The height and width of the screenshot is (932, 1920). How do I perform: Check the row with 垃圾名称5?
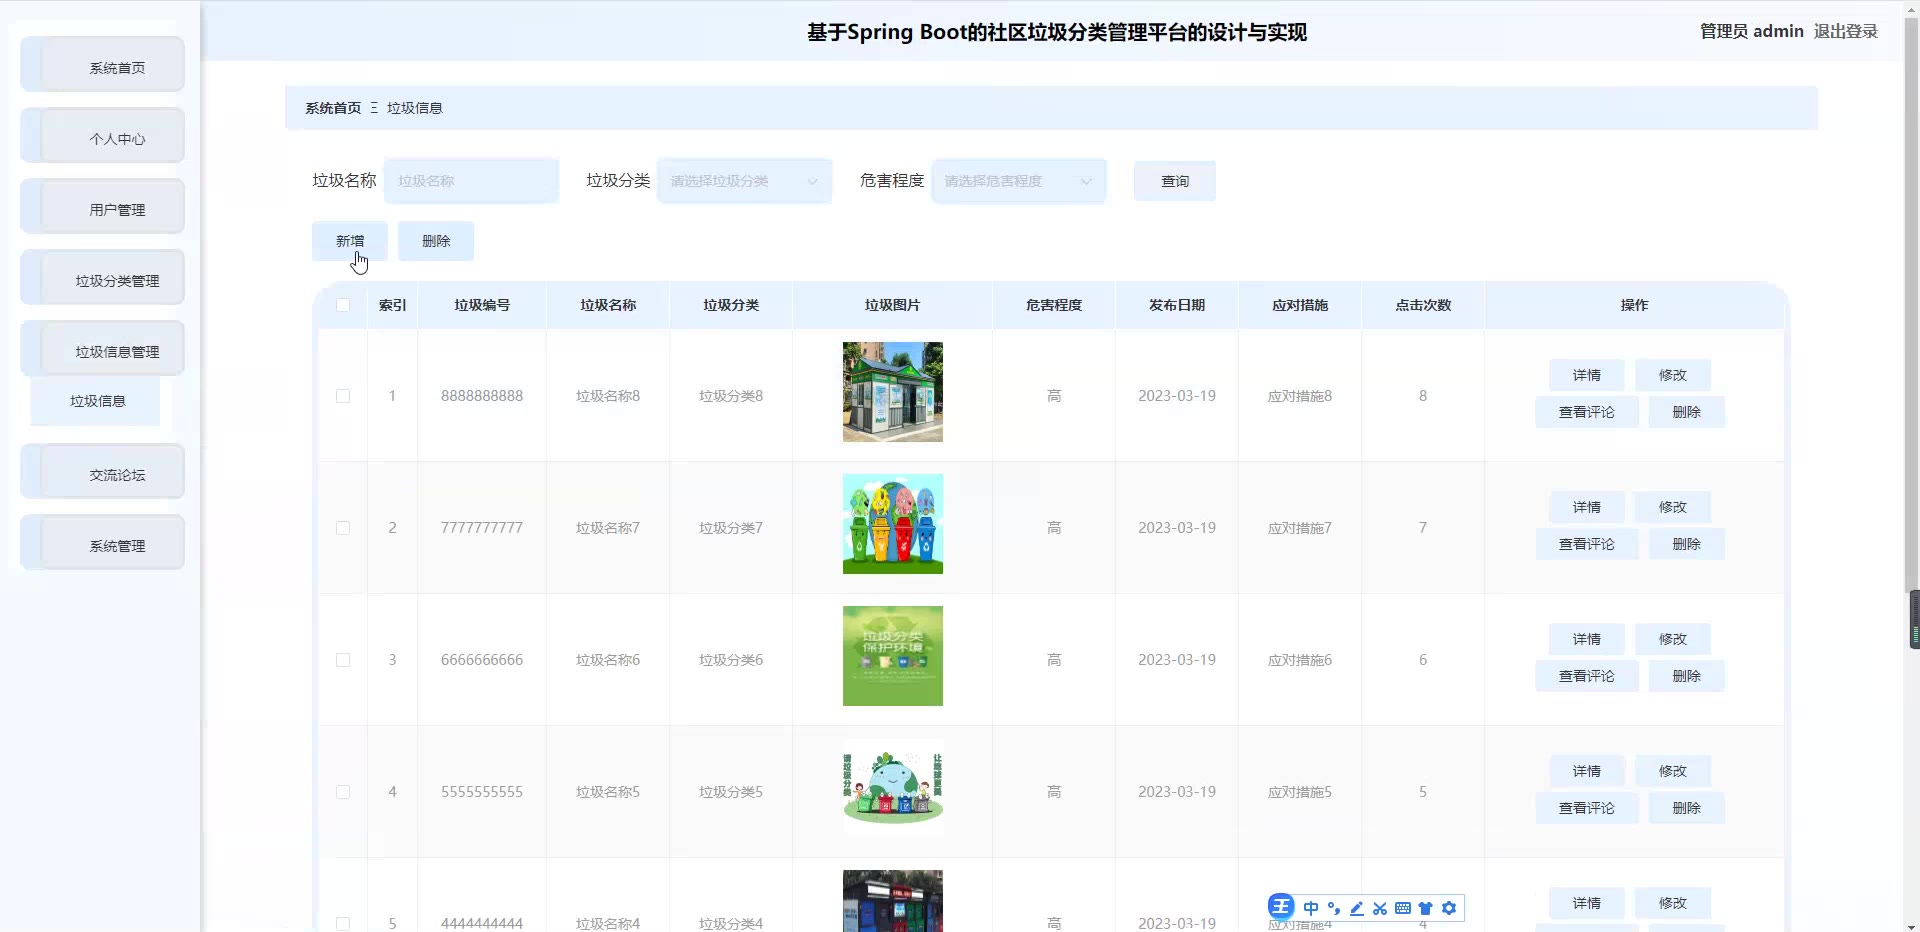point(343,792)
